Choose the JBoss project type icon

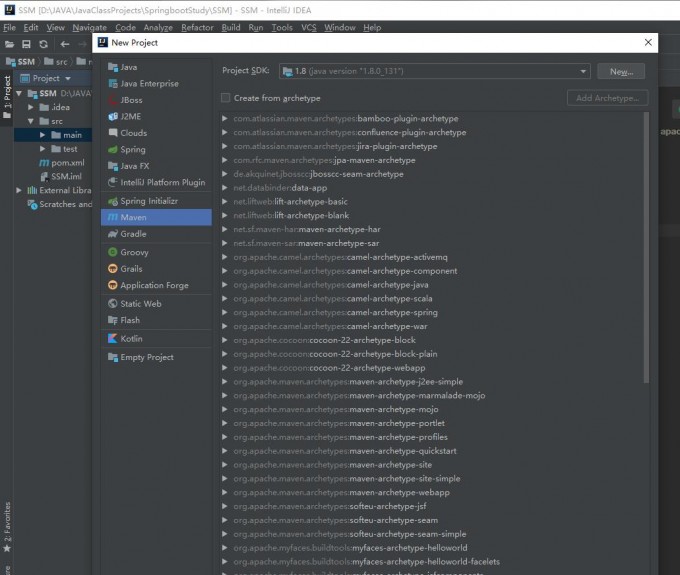tap(112, 100)
